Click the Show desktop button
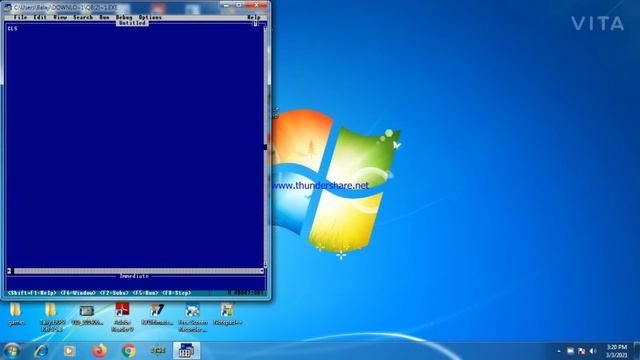Viewport: 640px width, 360px height. (636, 351)
